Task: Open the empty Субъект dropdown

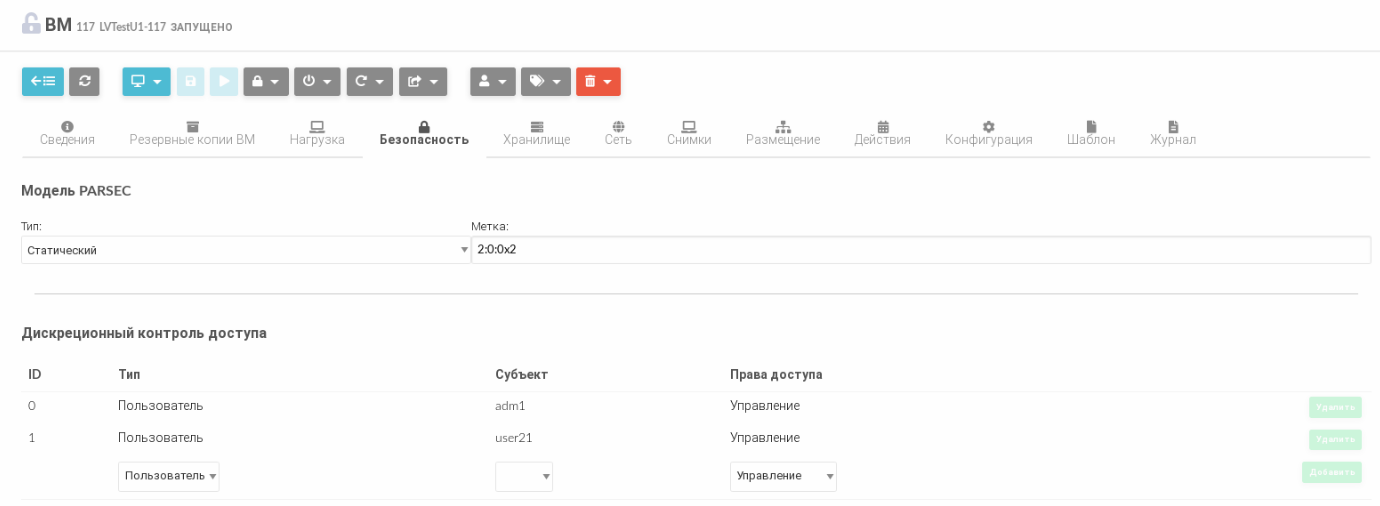Action: pyautogui.click(x=524, y=476)
